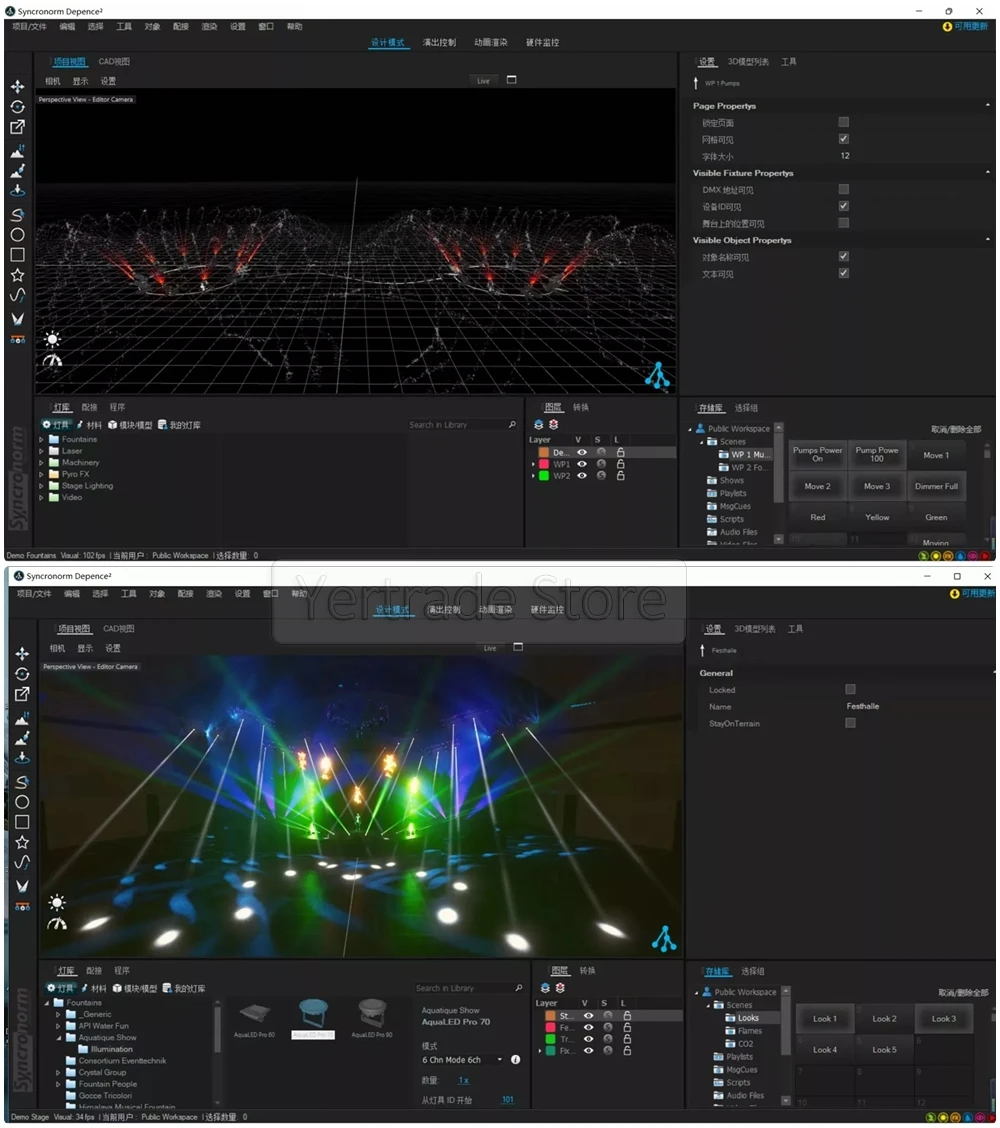Enable the 锁定页面 checkbox
Image resolution: width=1000 pixels, height=1128 pixels.
coord(844,122)
